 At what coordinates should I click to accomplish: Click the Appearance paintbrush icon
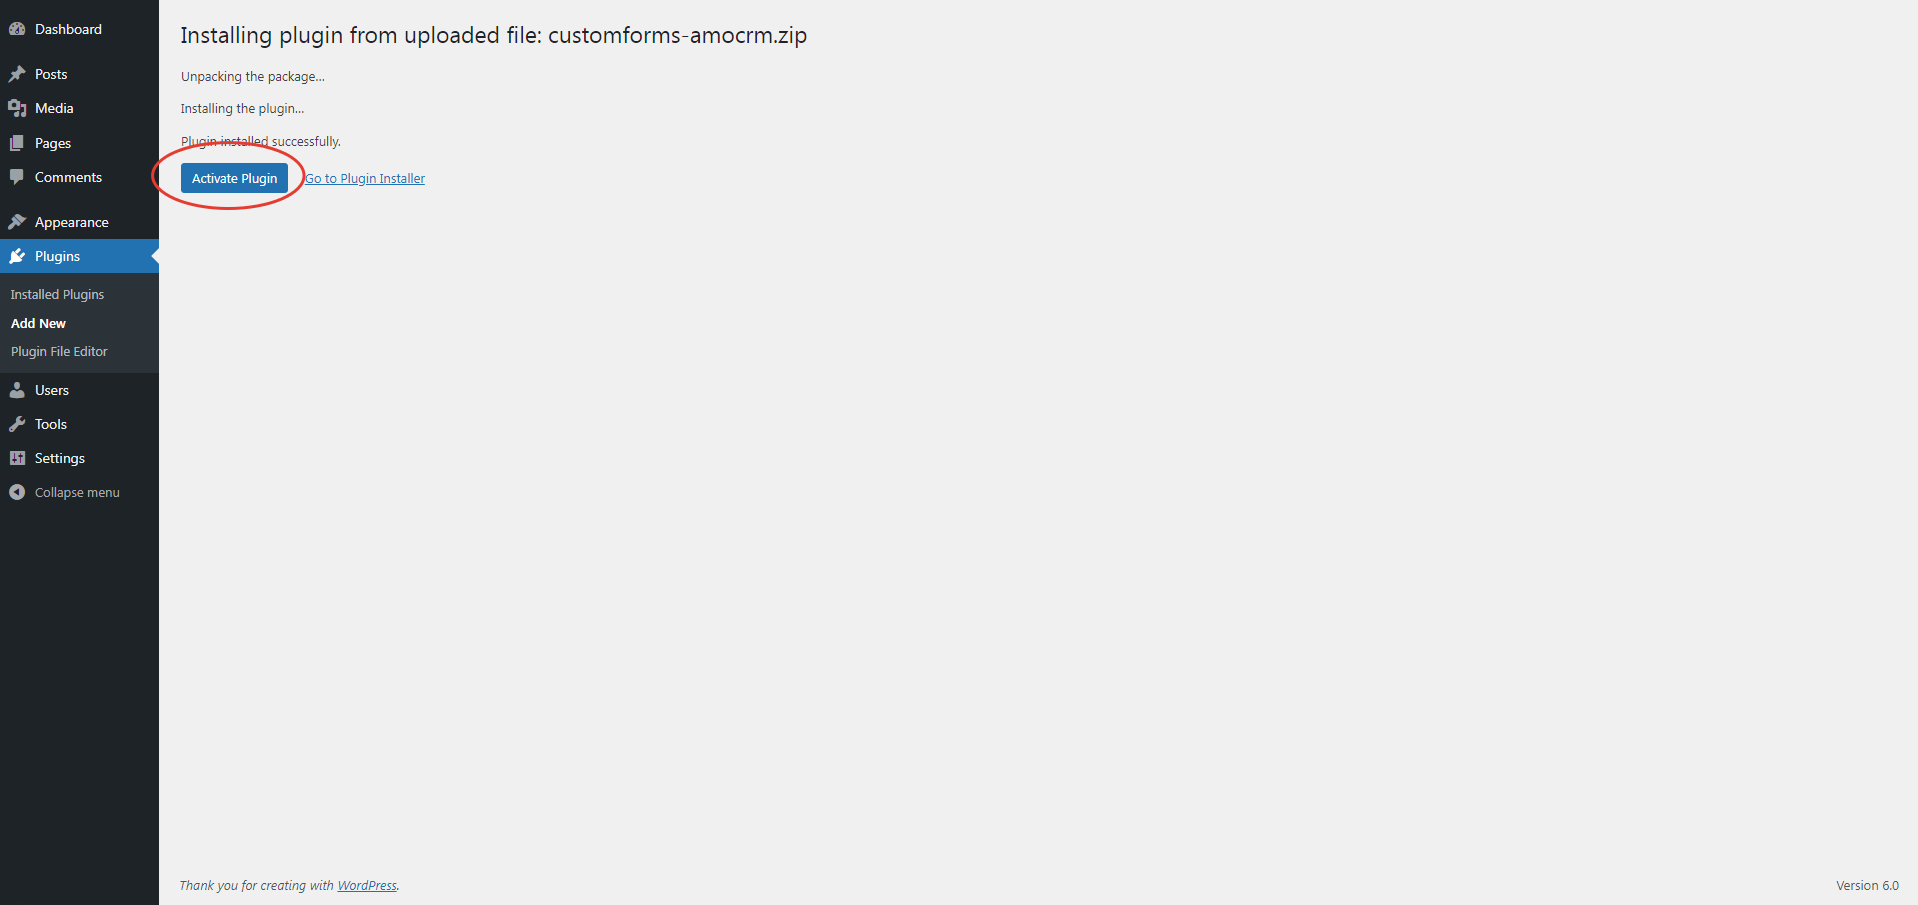pos(17,222)
